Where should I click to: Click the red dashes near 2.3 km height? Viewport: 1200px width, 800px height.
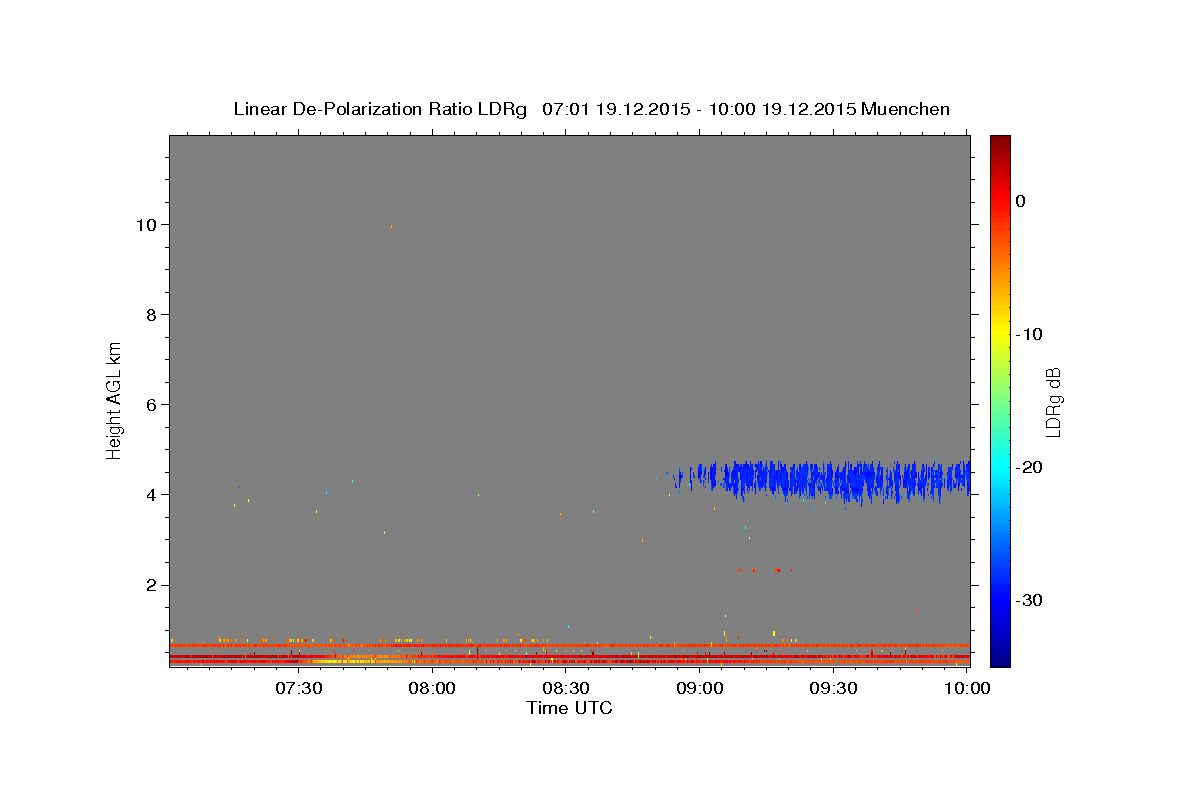point(765,570)
